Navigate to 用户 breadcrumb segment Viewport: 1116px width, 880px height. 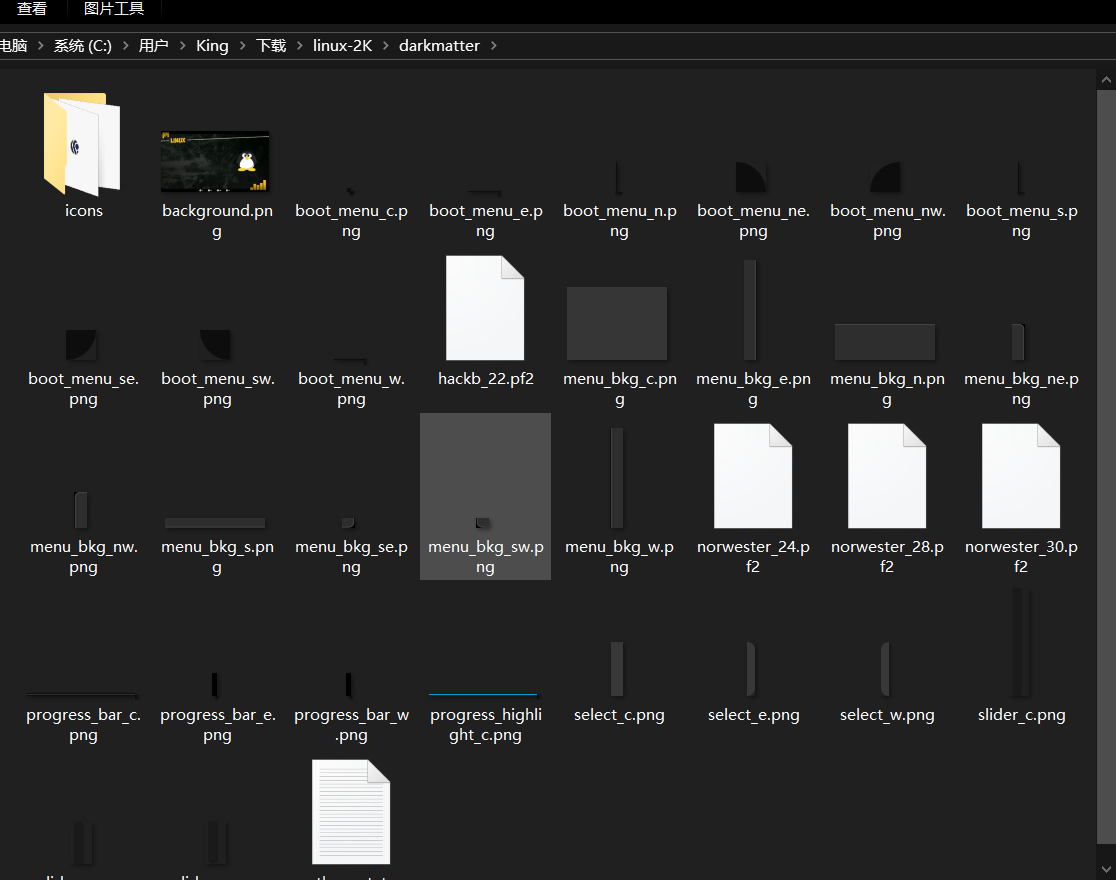[x=153, y=46]
